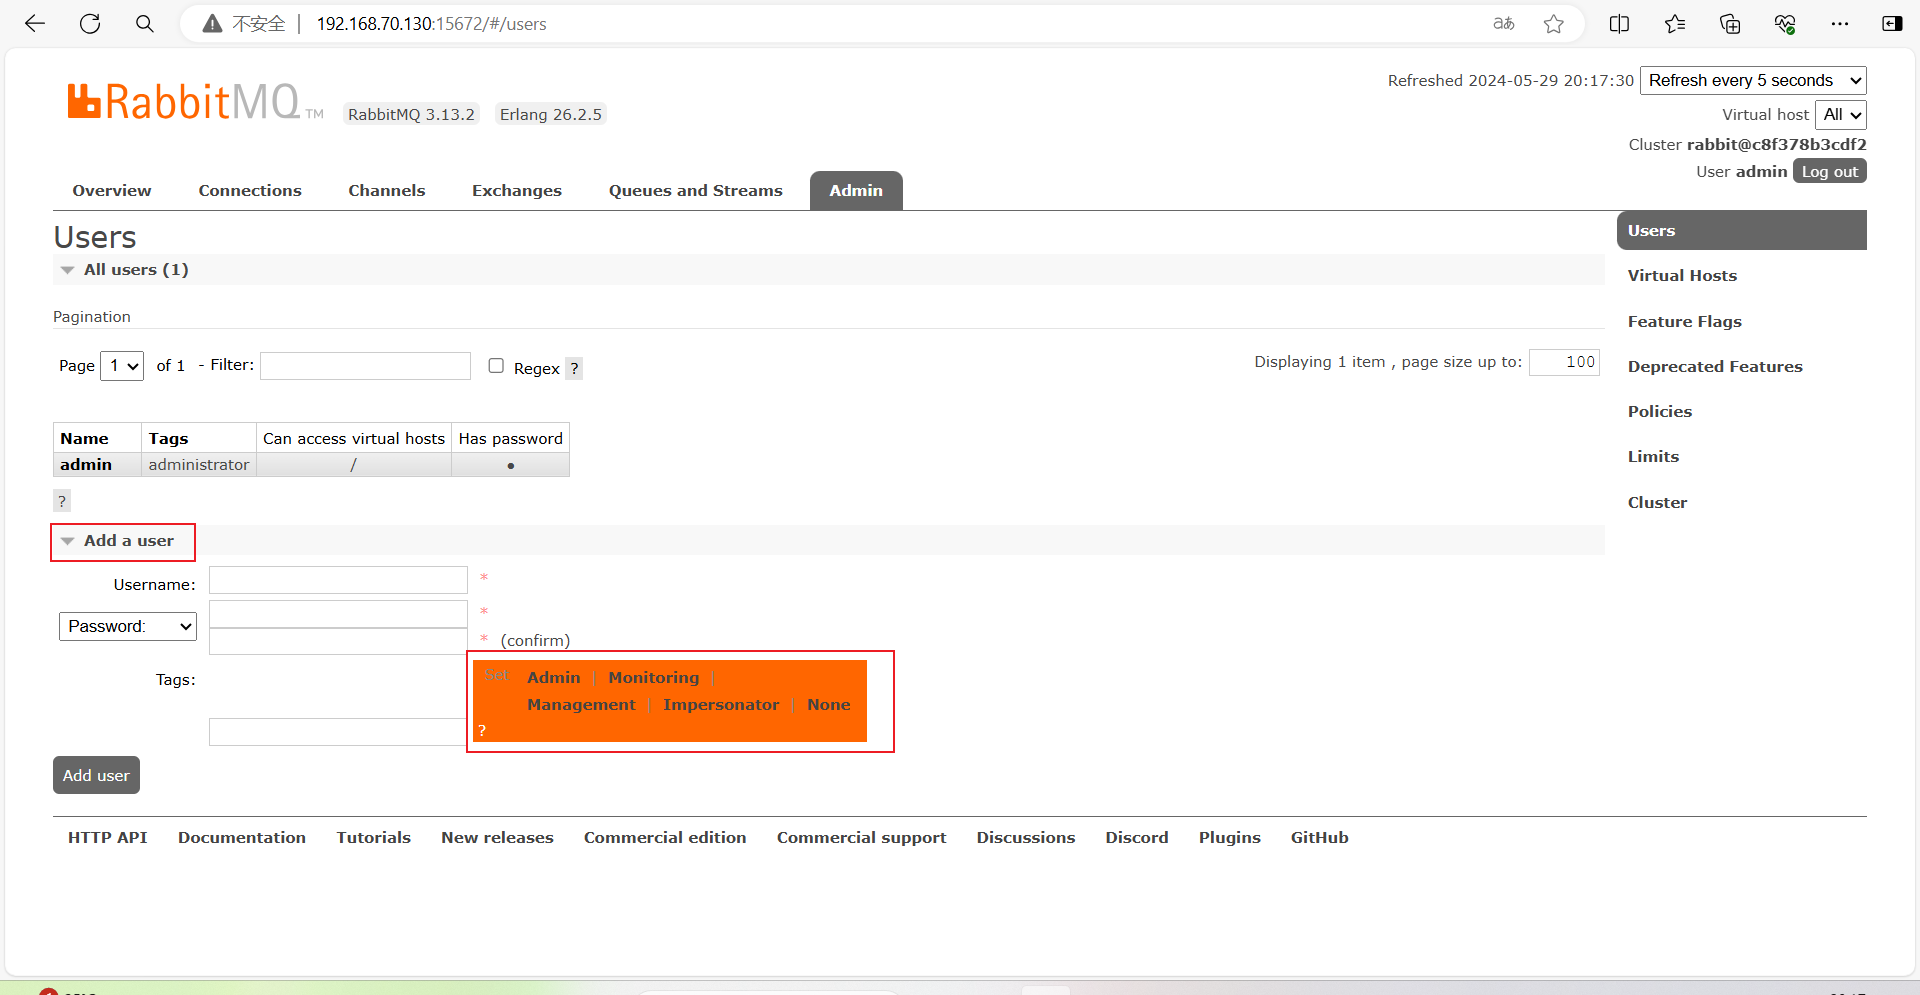Image resolution: width=1920 pixels, height=995 pixels.
Task: Enable the Regex checkbox
Action: tap(496, 366)
